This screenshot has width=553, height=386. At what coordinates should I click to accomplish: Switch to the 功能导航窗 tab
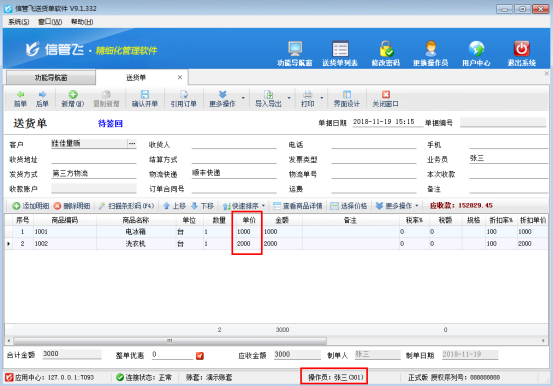tap(51, 78)
